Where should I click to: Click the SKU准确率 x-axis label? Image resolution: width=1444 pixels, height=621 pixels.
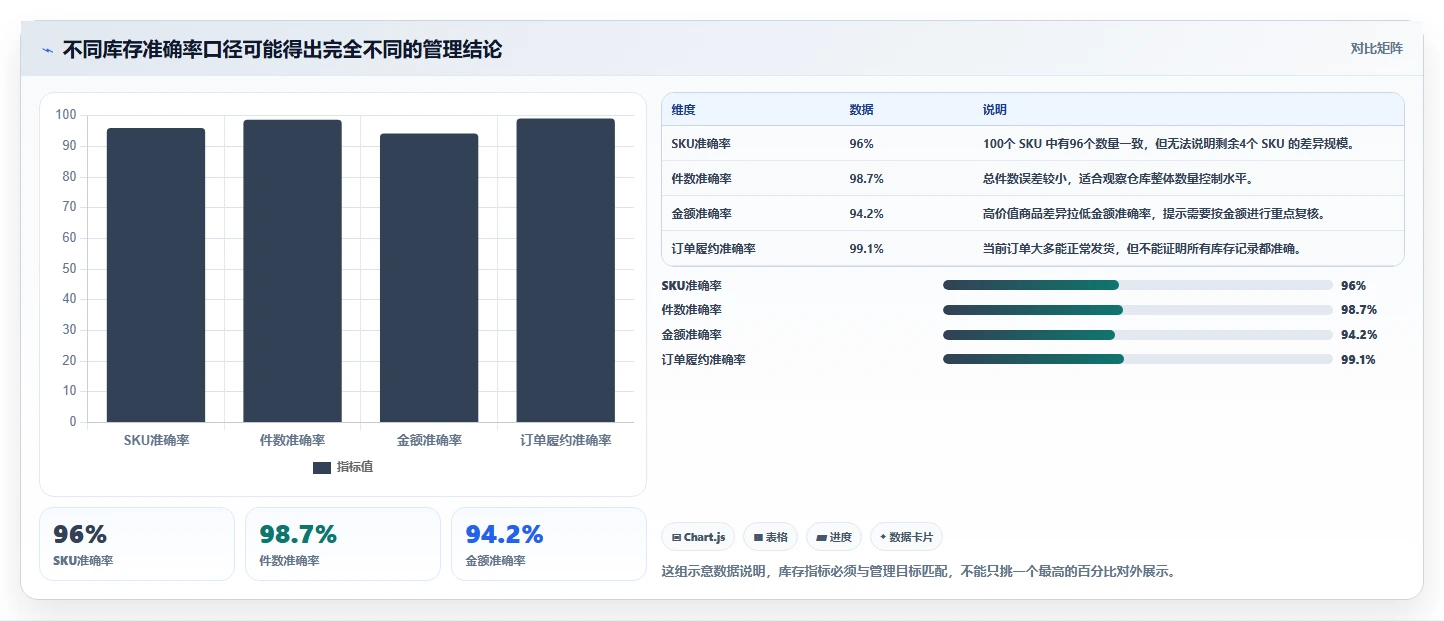156,440
